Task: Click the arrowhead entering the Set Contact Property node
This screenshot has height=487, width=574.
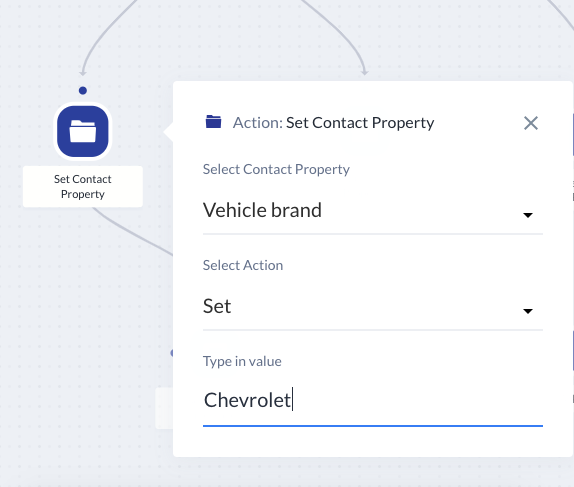Action: click(x=83, y=73)
